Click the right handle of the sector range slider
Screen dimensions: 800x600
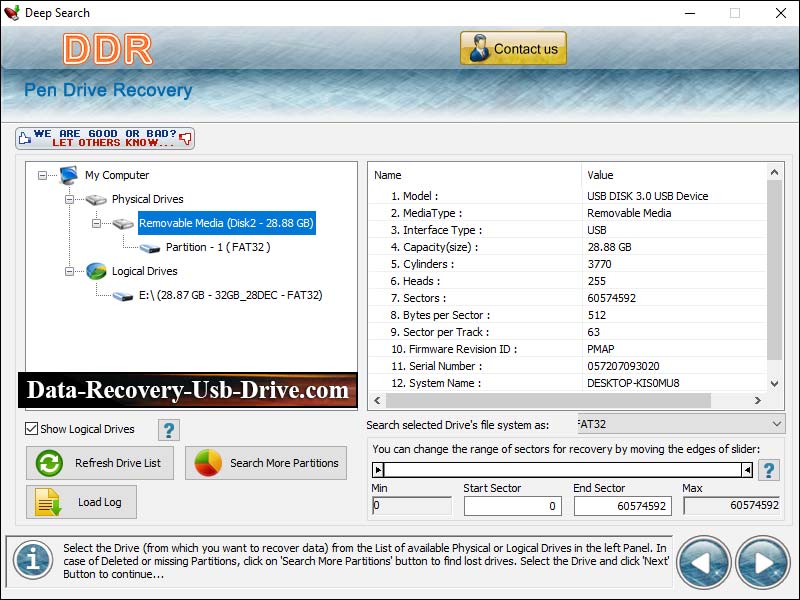[746, 469]
